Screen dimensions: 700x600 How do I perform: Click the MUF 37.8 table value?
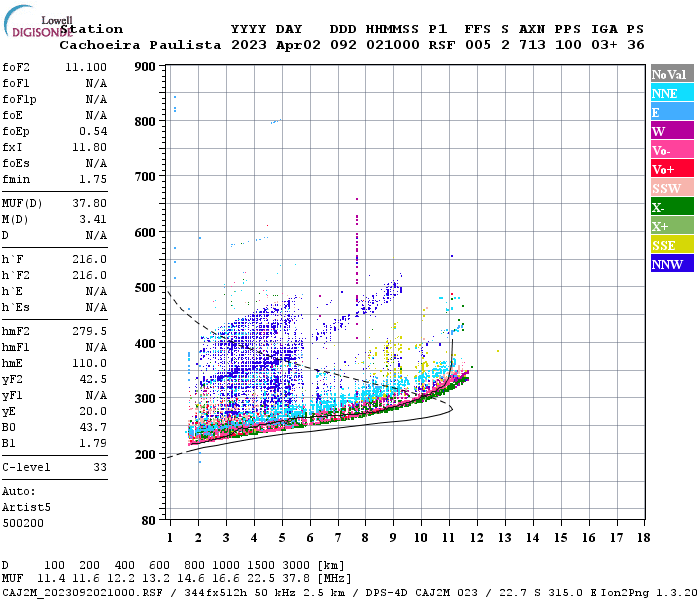tap(296, 579)
